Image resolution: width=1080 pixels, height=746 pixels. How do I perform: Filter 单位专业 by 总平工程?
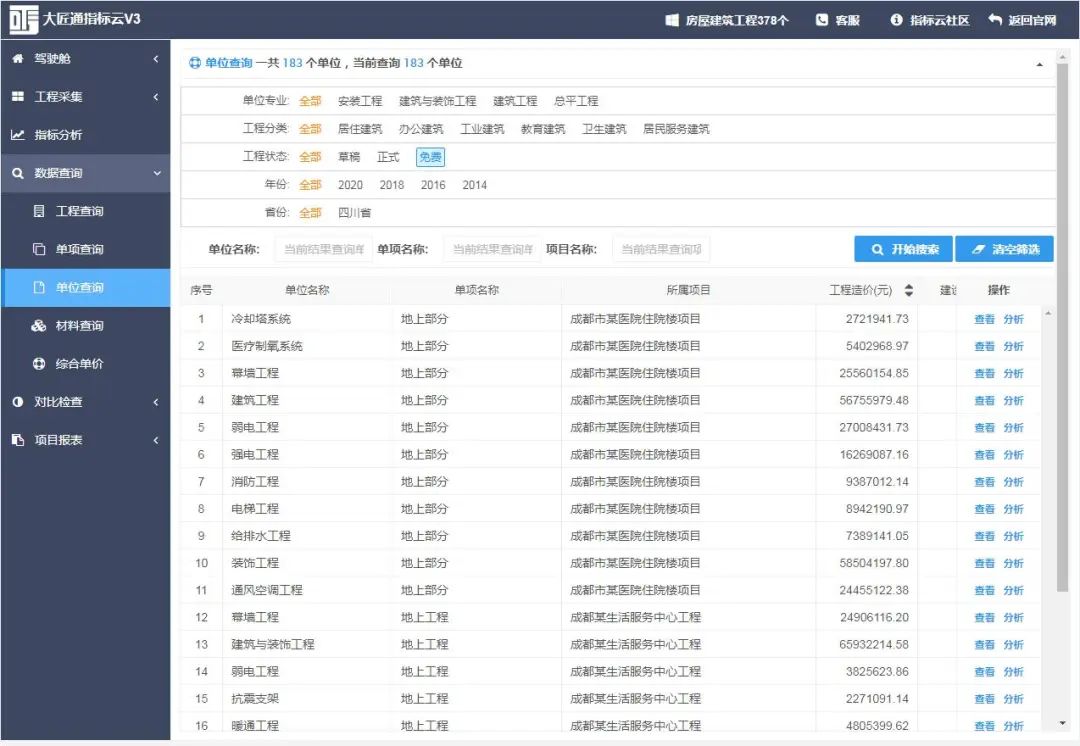coord(576,101)
